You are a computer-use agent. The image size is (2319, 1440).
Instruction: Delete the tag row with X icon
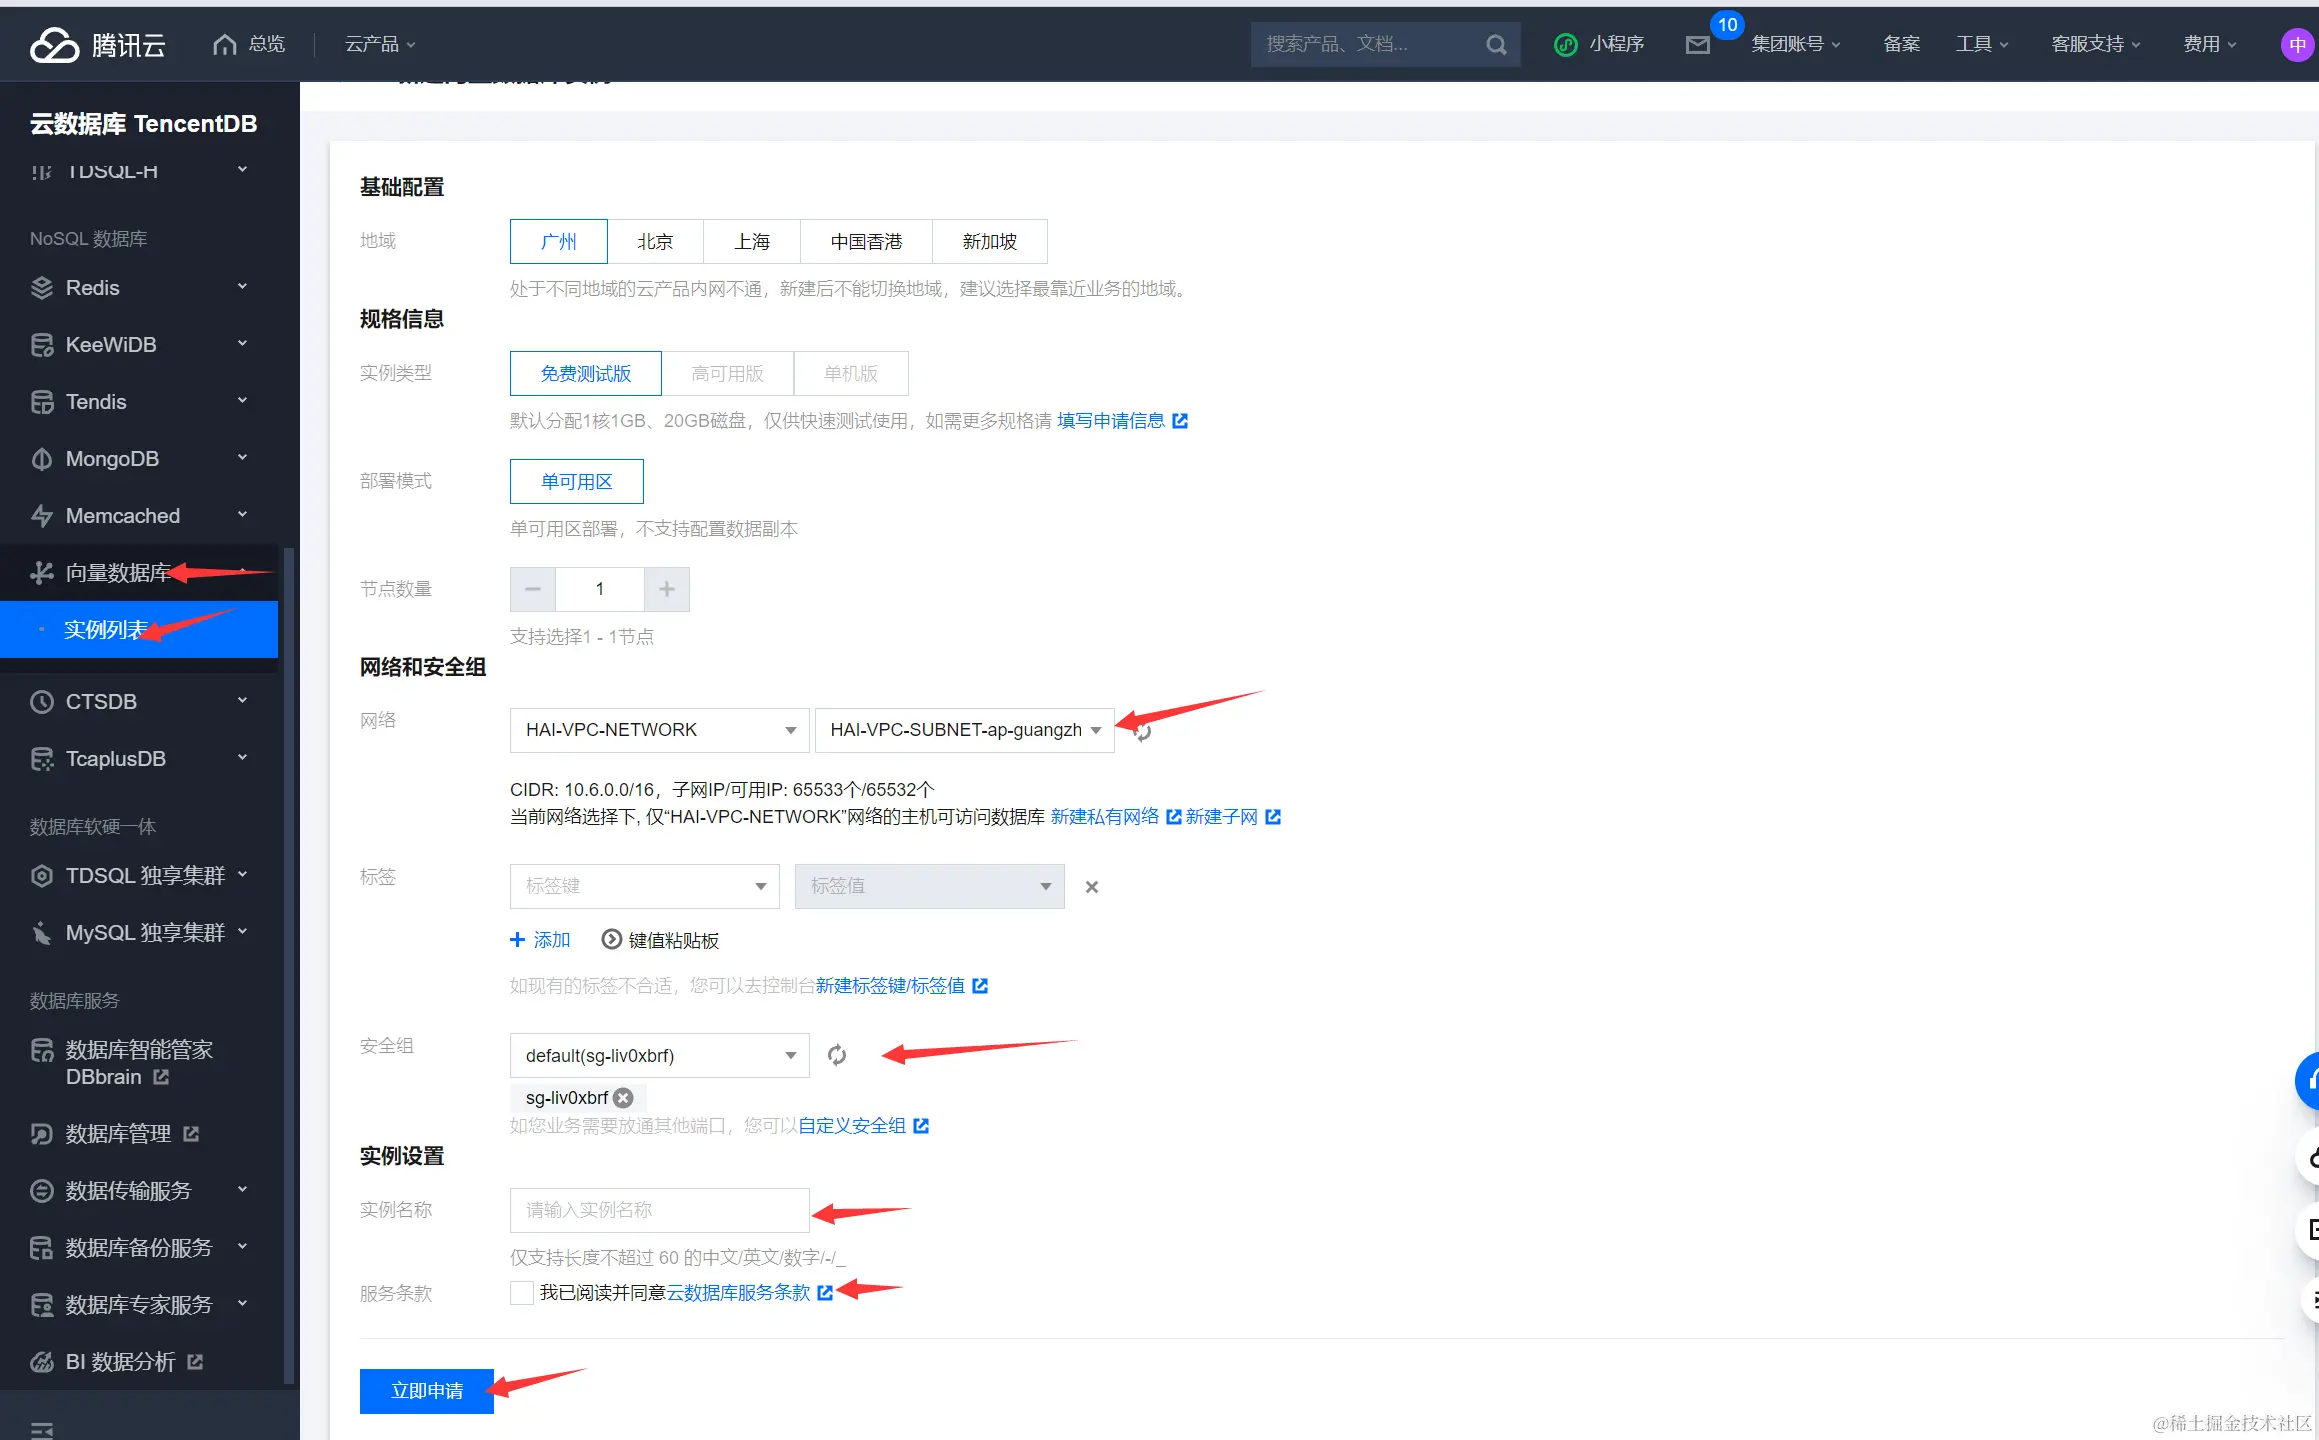pos(1092,887)
